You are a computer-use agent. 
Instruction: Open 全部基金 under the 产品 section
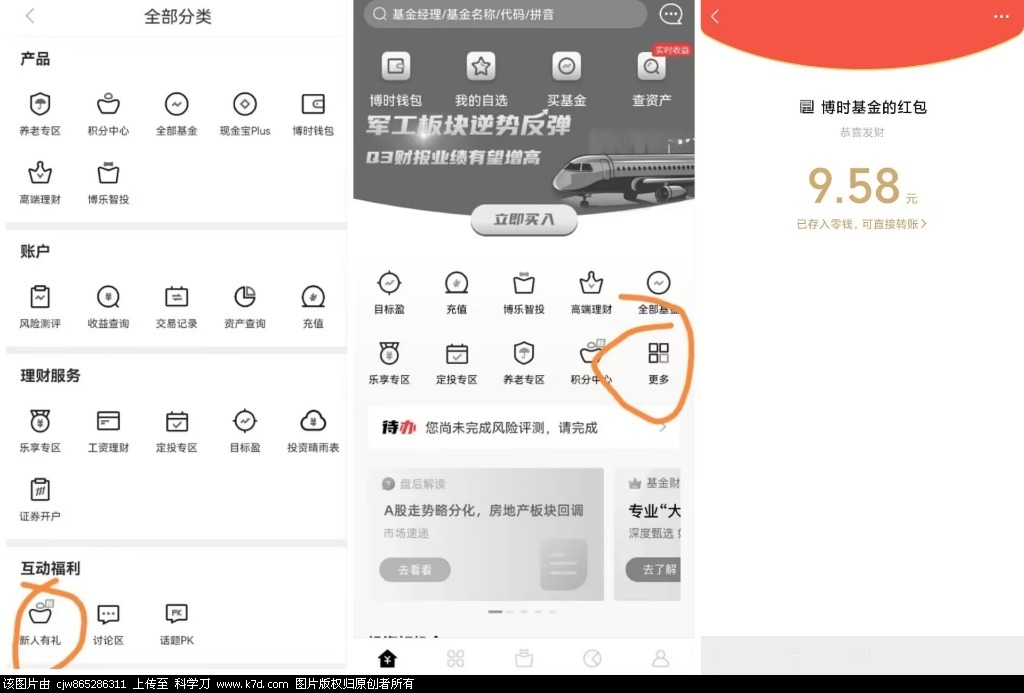(x=176, y=114)
